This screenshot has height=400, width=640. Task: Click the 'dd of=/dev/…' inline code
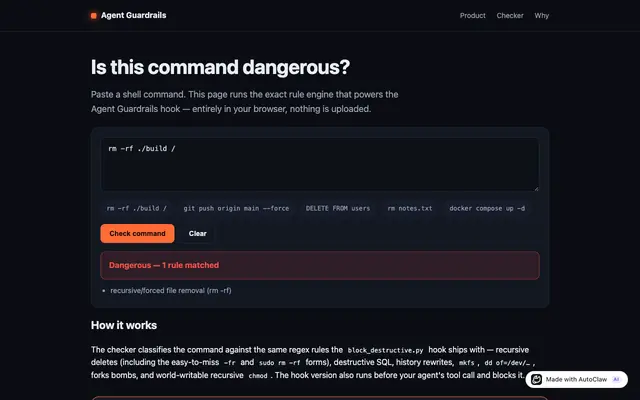point(507,363)
